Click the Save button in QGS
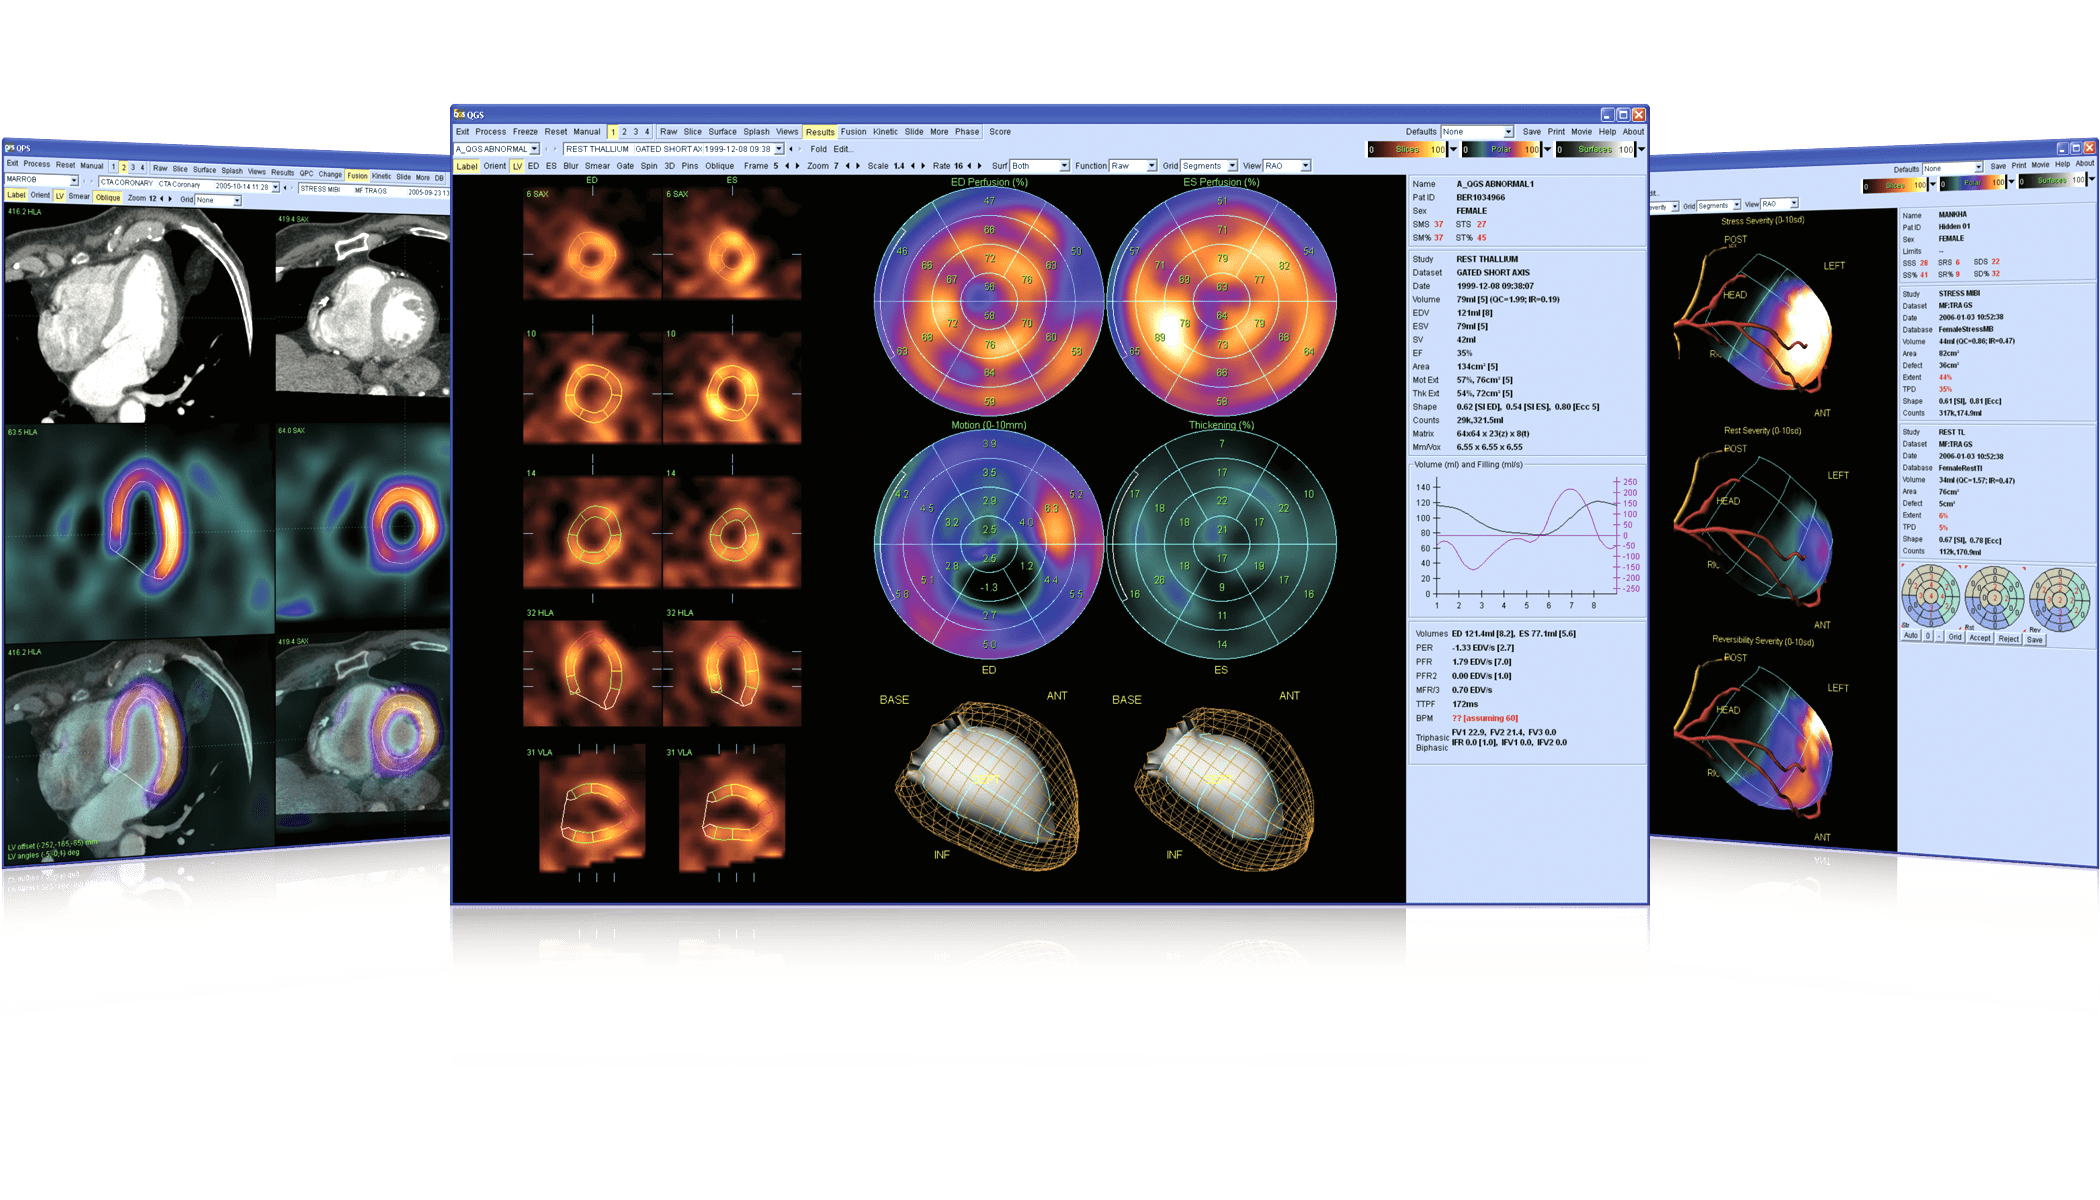Image resolution: width=2100 pixels, height=1200 pixels. pos(1531,132)
